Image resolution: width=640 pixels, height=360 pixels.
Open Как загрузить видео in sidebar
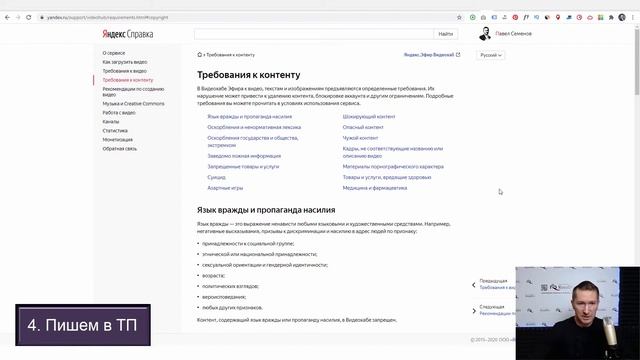(125, 62)
